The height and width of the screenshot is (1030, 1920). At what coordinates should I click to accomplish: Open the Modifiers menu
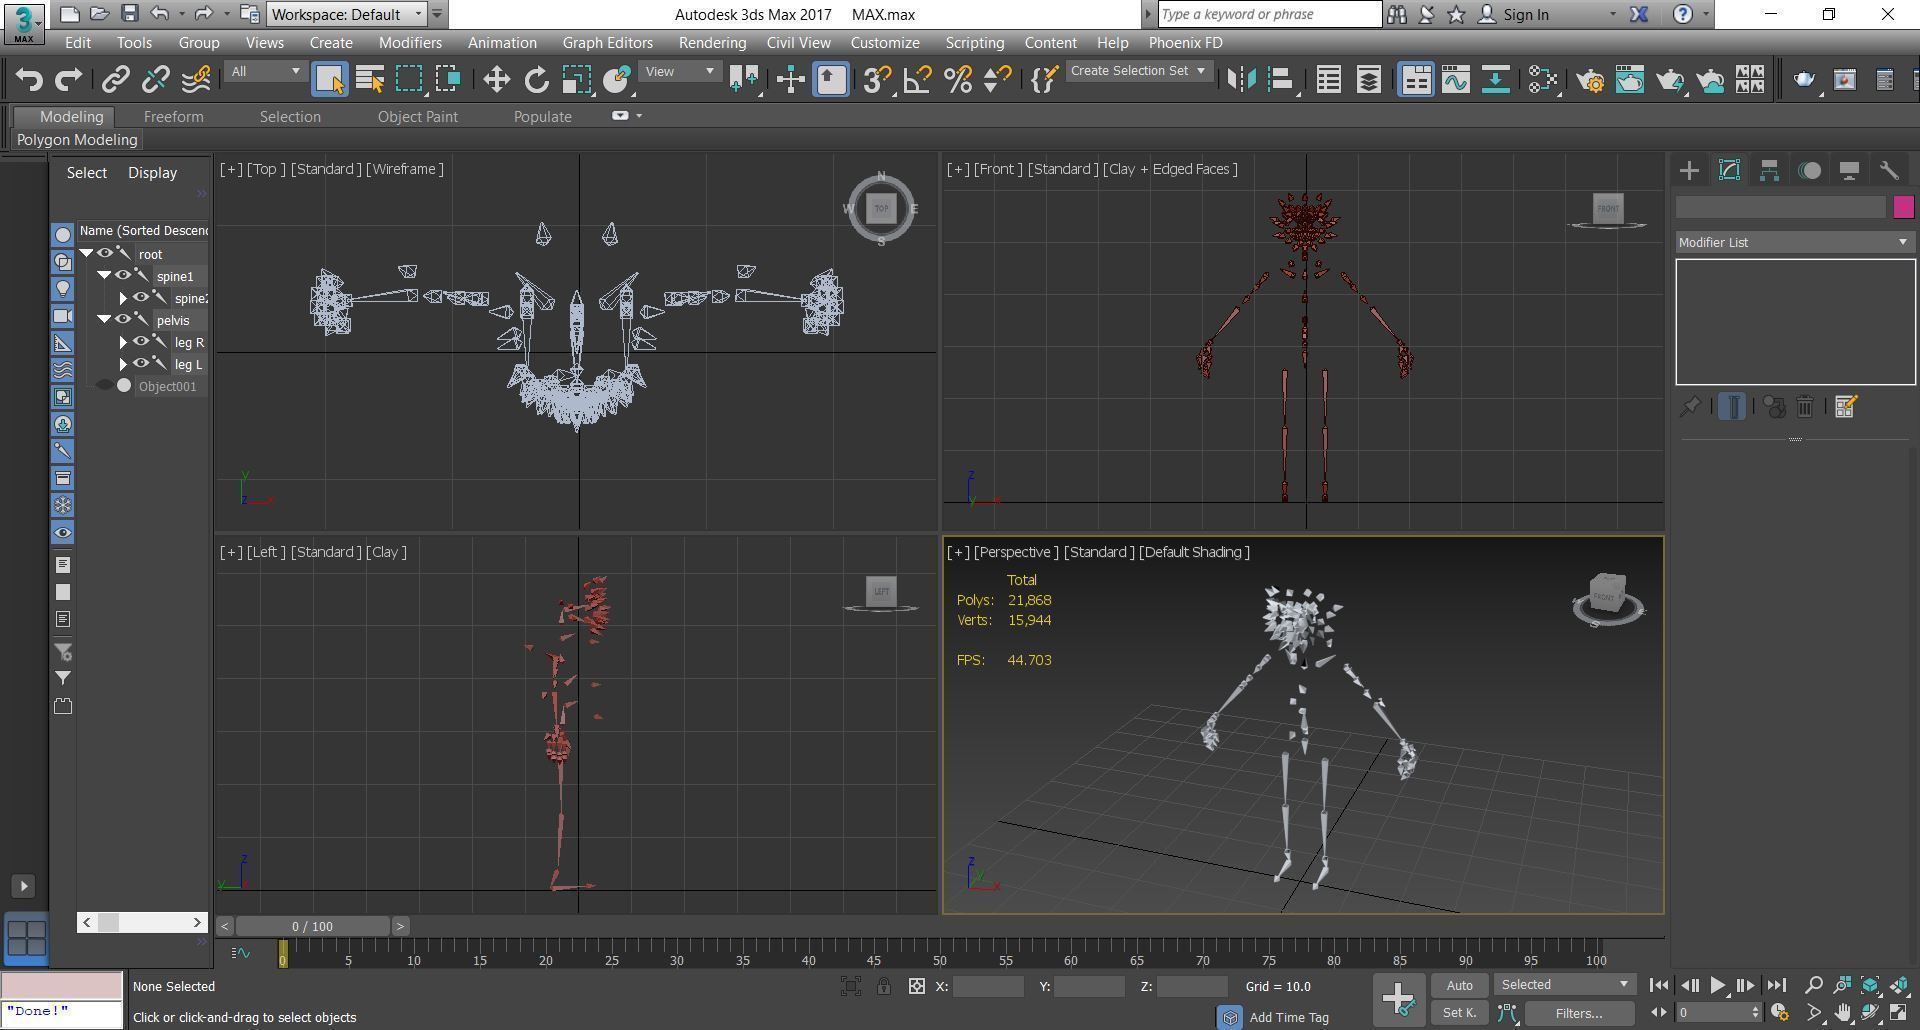click(x=410, y=43)
